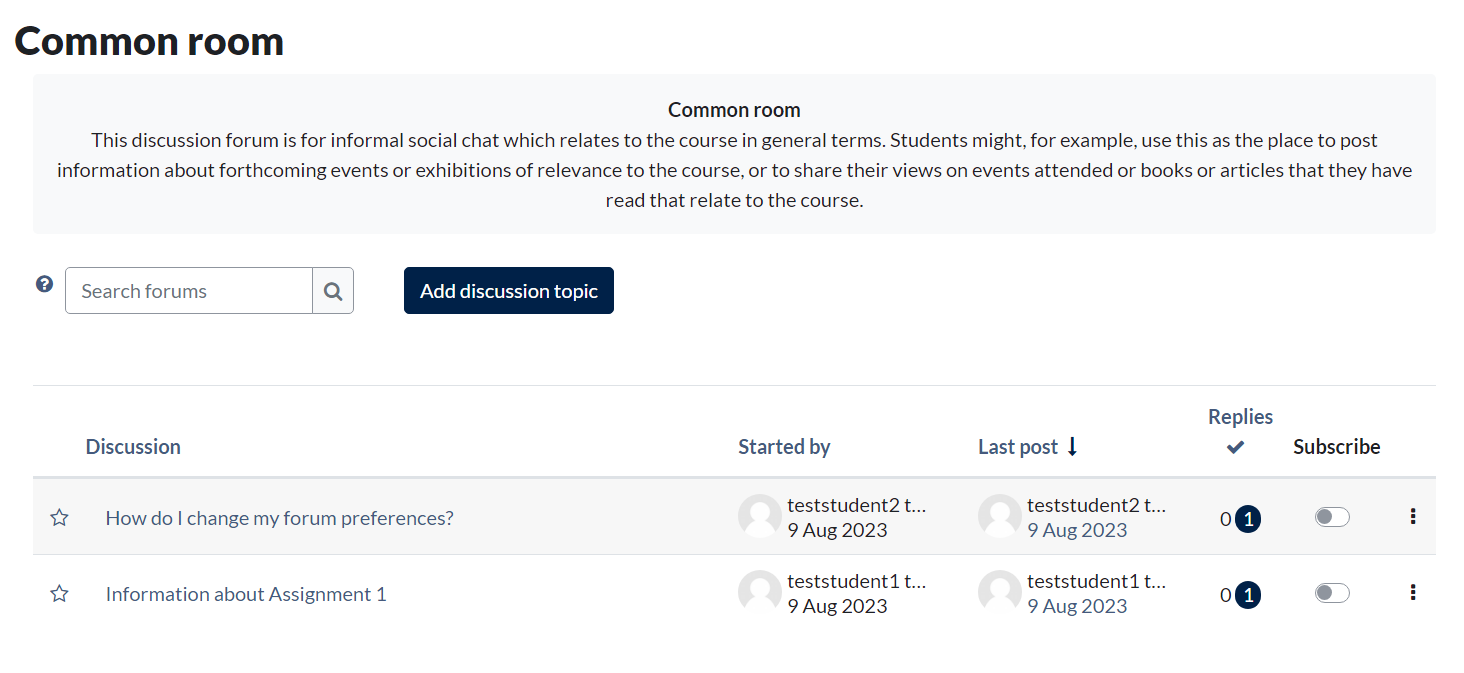Open the search help question mark icon
The width and height of the screenshot is (1464, 673).
(44, 284)
